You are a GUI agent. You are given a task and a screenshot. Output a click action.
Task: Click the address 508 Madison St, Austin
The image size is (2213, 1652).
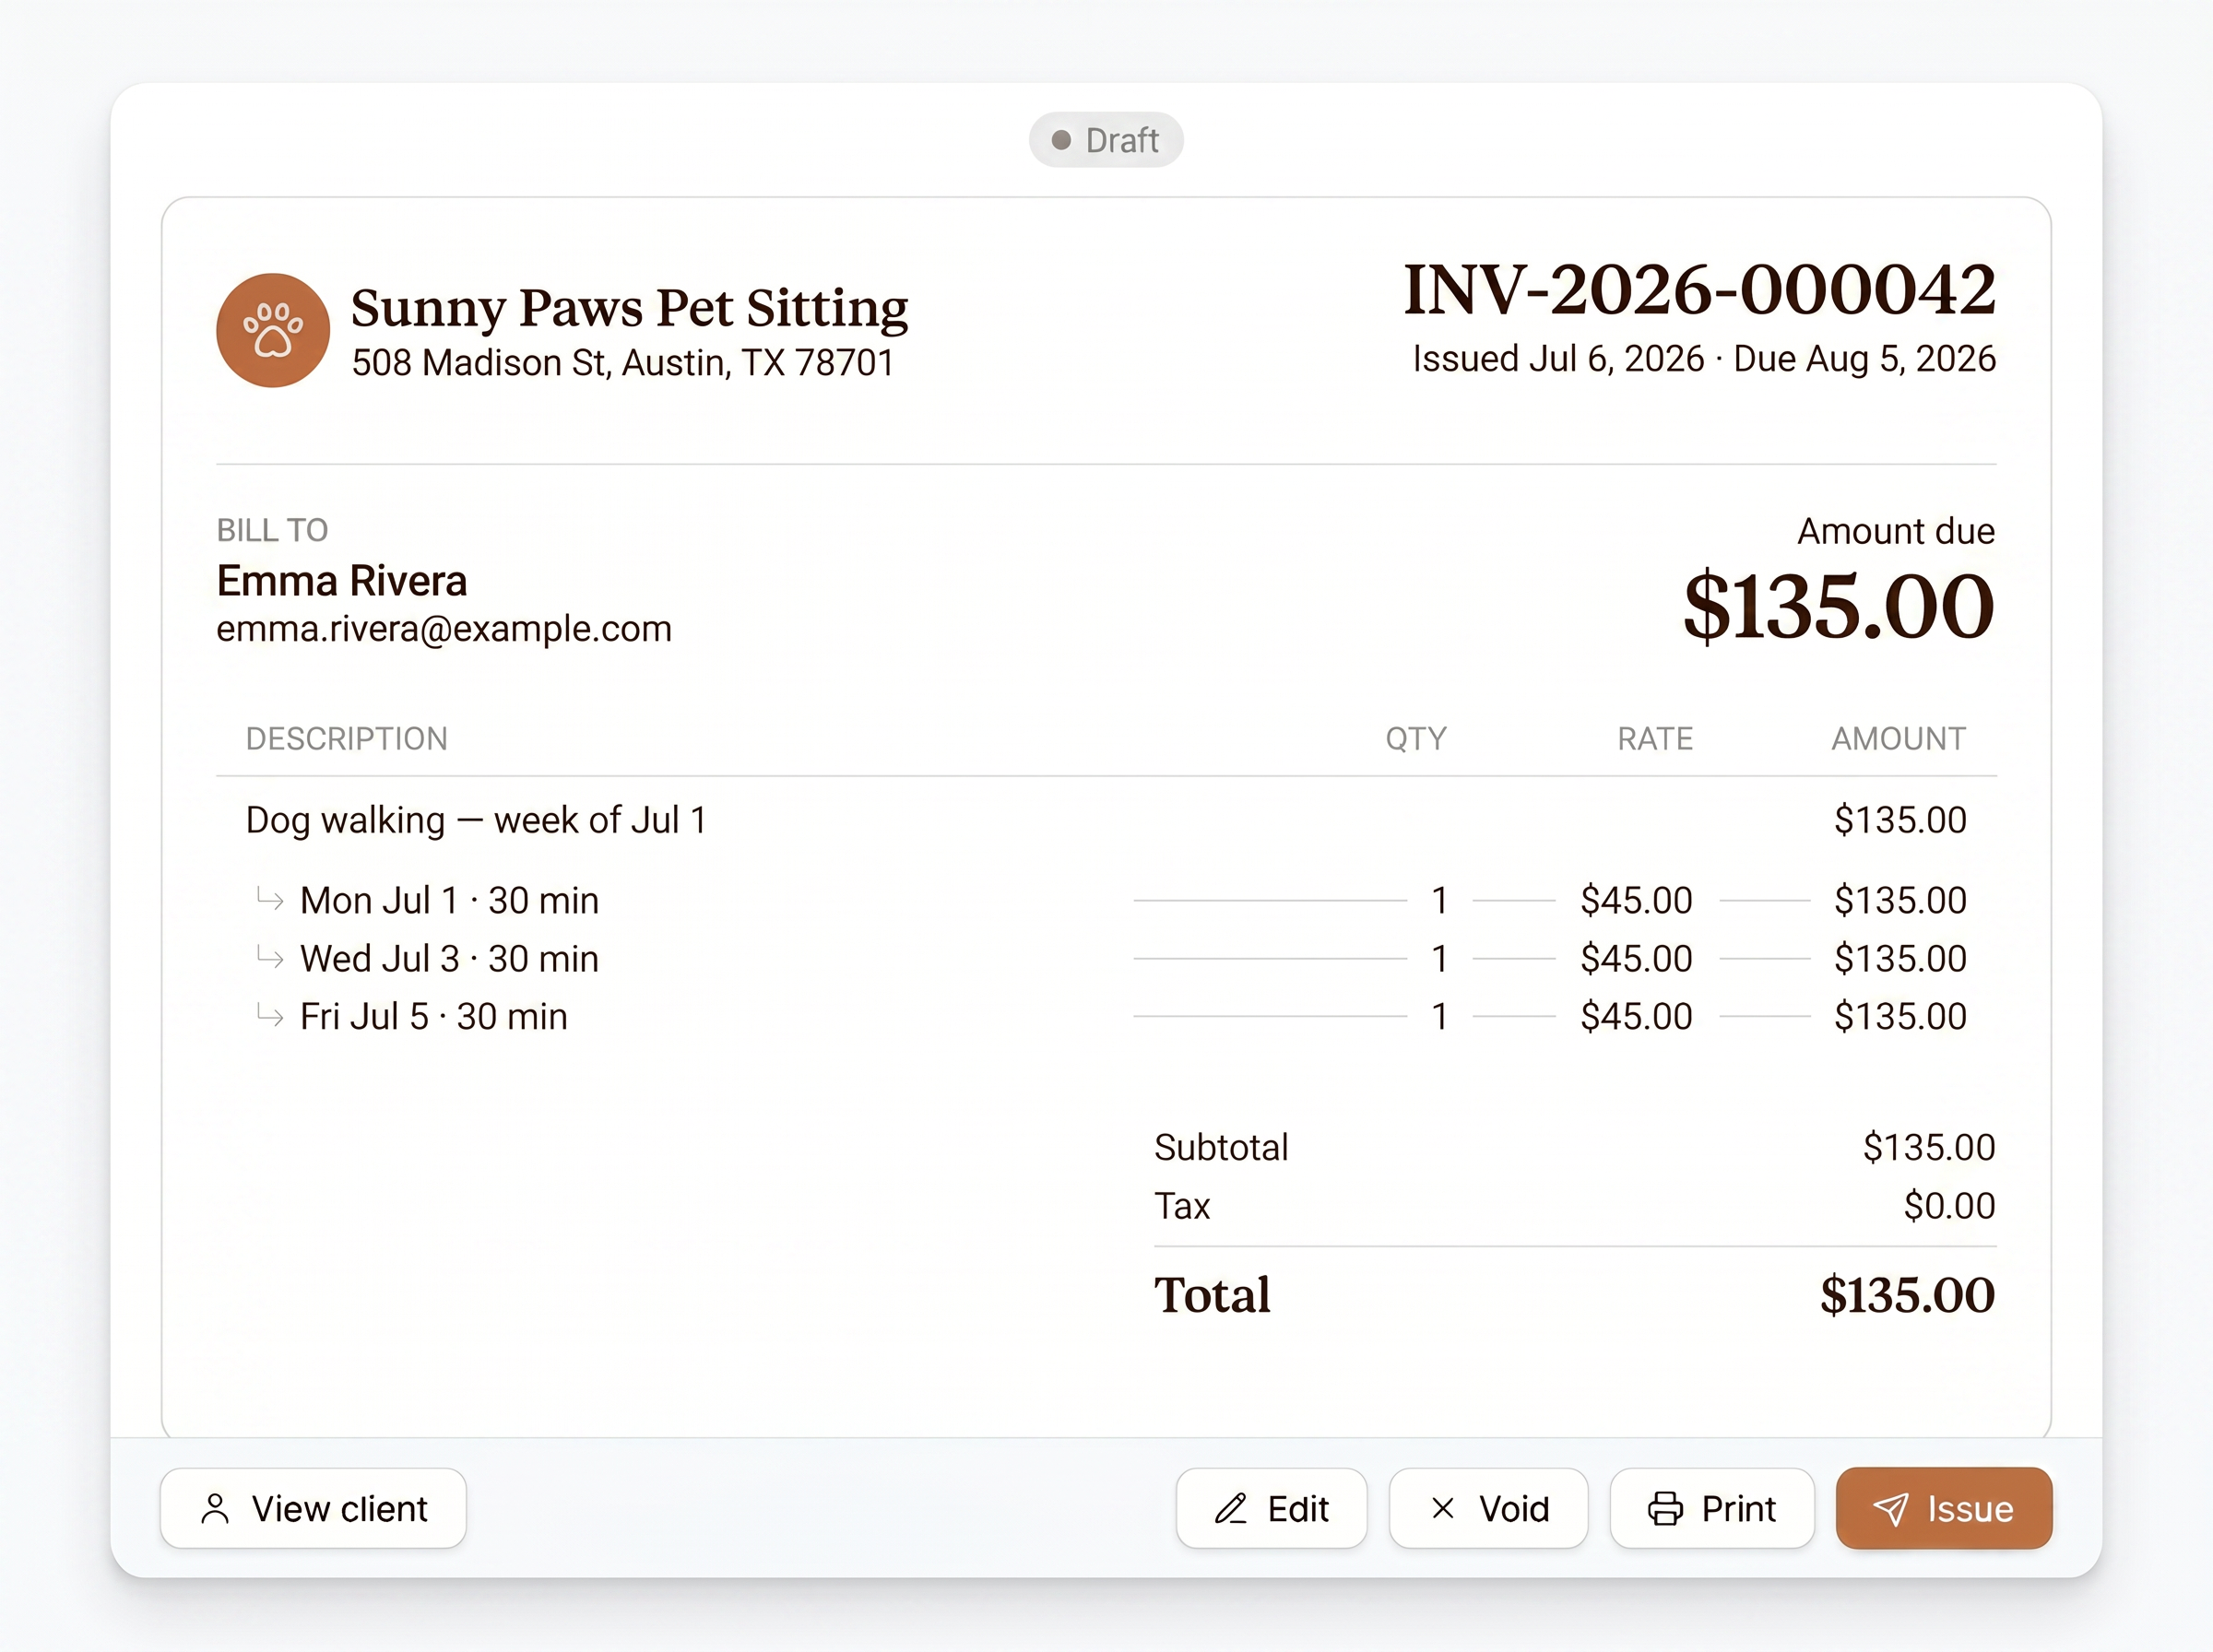tap(623, 363)
